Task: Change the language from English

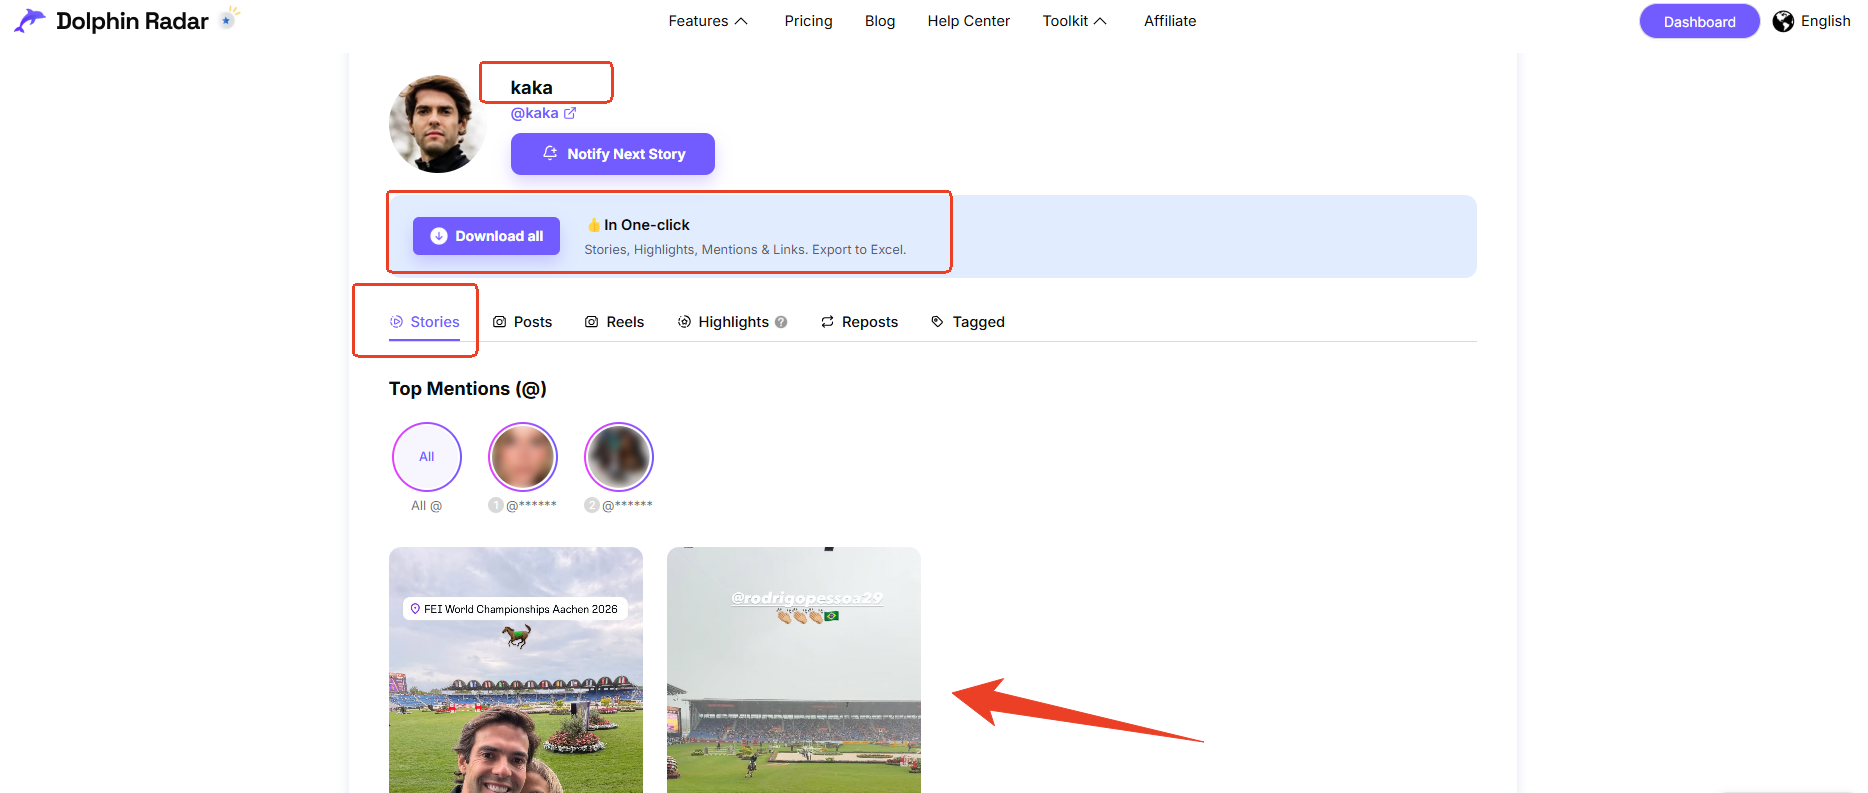Action: tap(1825, 21)
